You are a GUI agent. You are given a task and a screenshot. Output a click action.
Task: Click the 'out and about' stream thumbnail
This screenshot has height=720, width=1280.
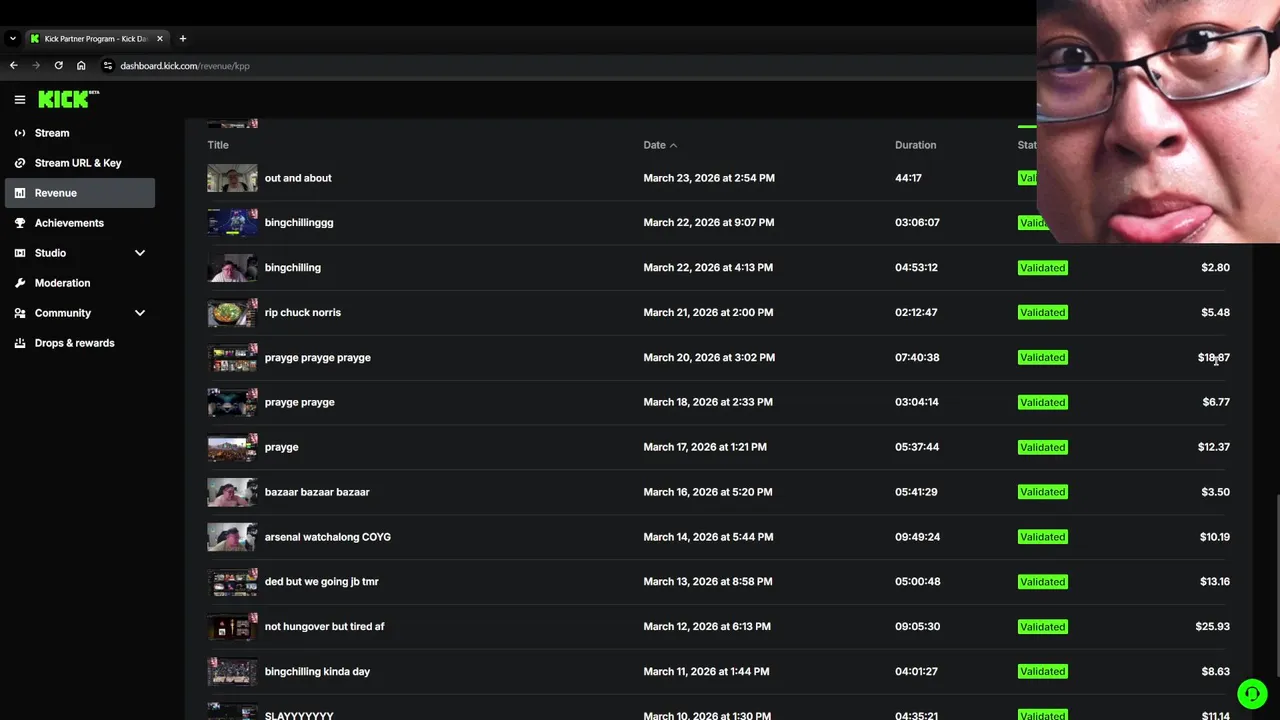coord(232,178)
